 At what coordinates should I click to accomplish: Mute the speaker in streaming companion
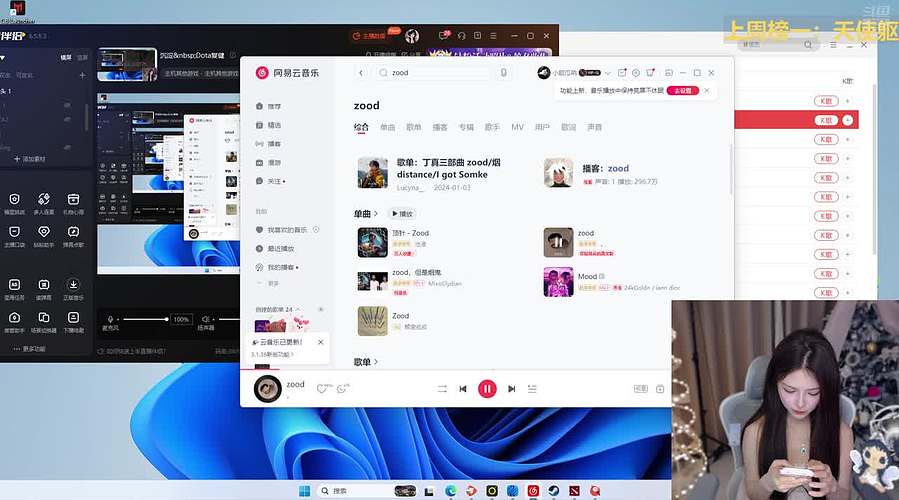pyautogui.click(x=205, y=319)
